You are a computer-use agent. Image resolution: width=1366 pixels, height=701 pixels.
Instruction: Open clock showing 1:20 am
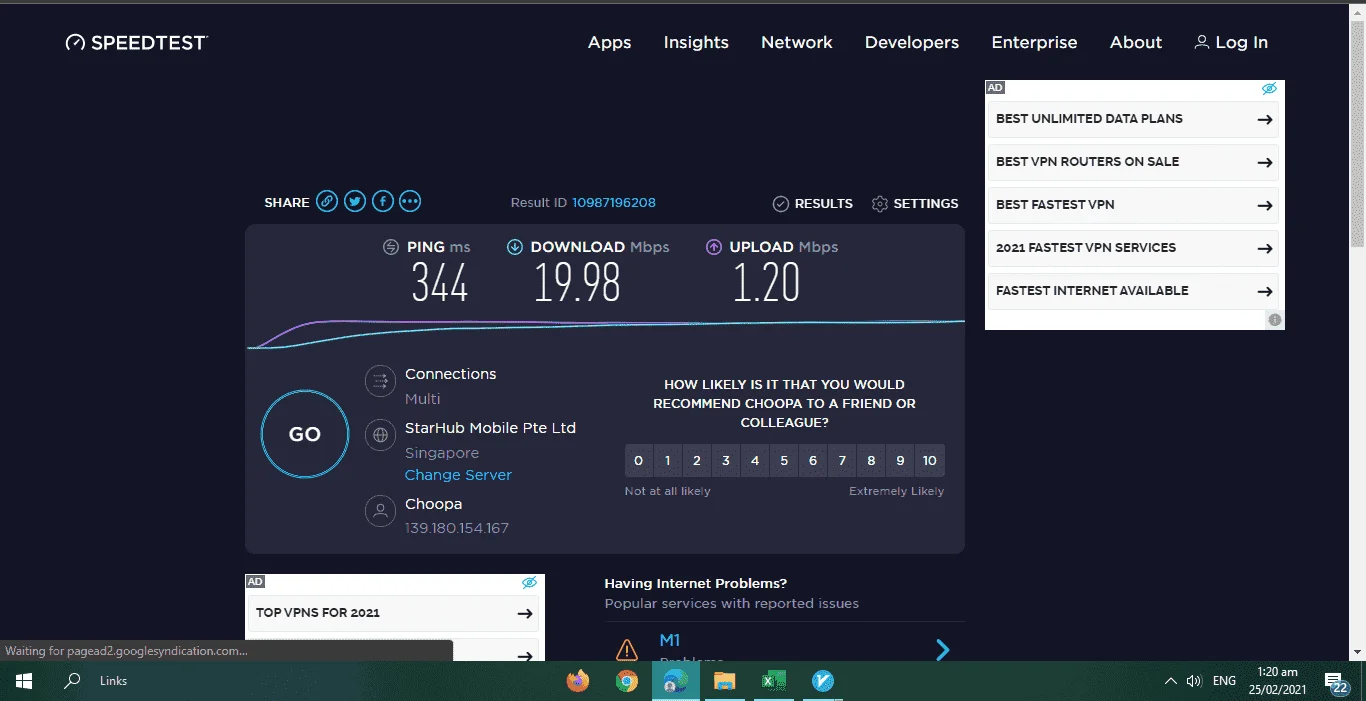click(x=1278, y=681)
